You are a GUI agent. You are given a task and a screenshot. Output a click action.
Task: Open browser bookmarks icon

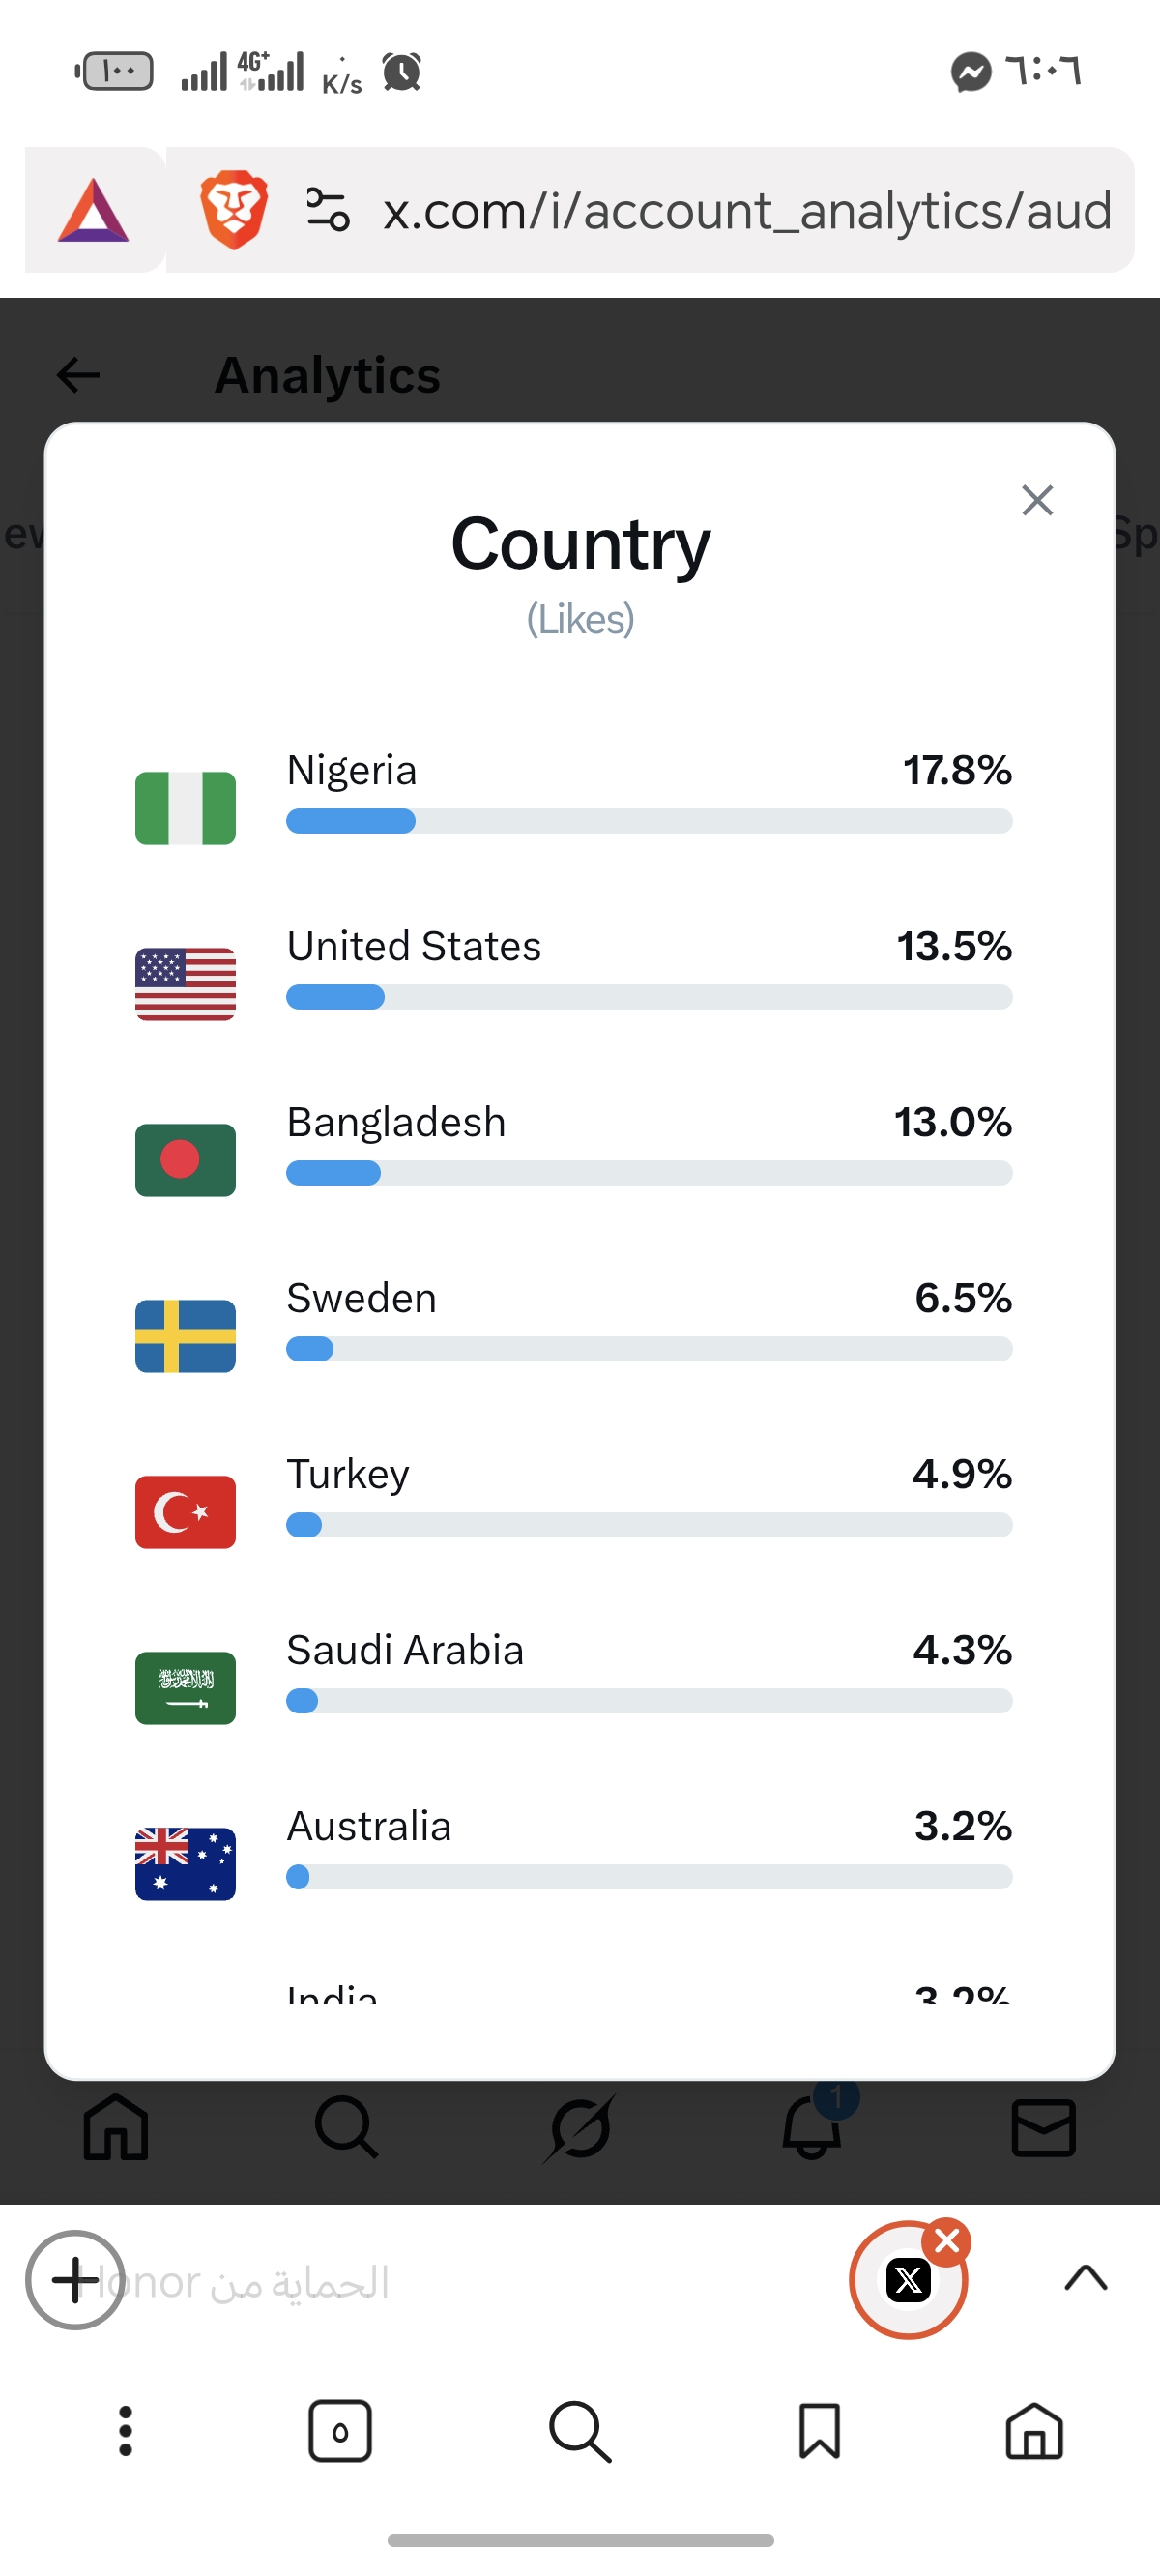(x=820, y=2431)
